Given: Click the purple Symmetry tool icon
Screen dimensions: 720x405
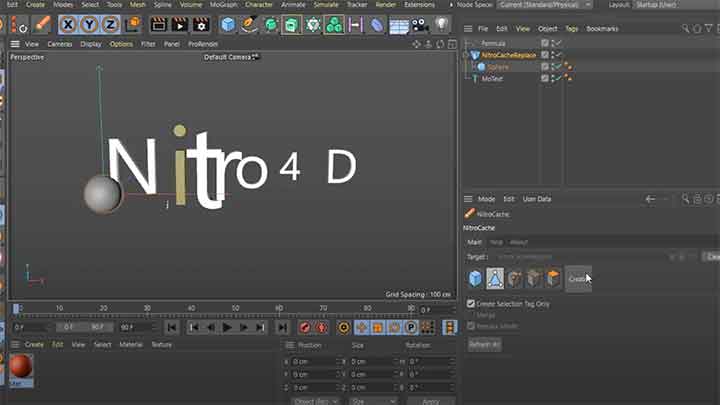Looking at the screenshot, I should 355,24.
